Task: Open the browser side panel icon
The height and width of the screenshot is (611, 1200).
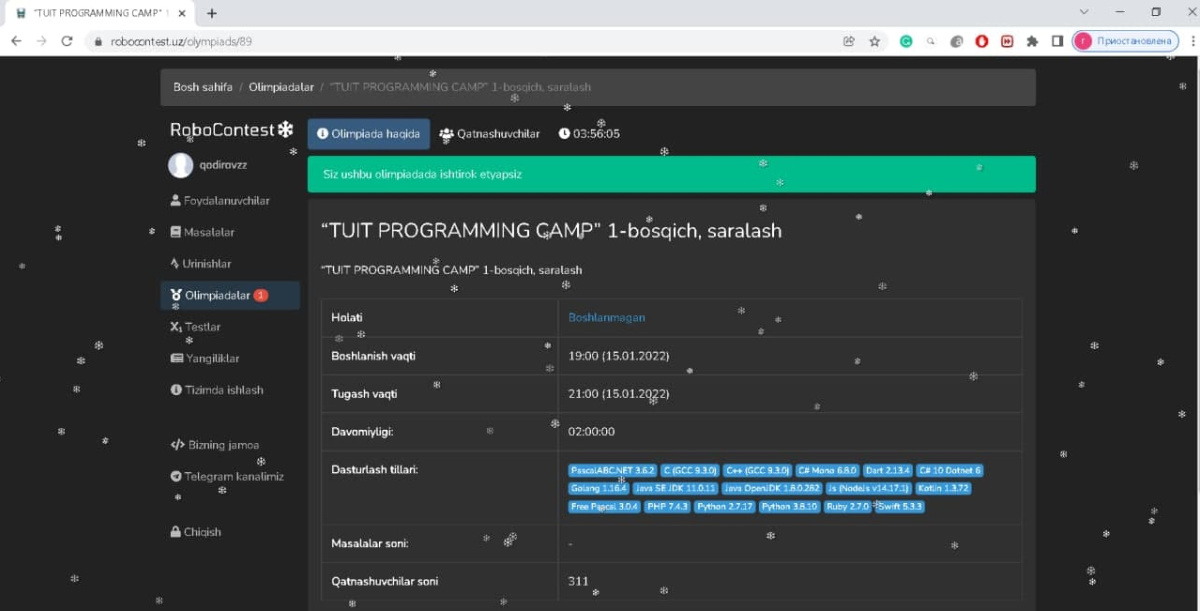Action: pos(1057,41)
